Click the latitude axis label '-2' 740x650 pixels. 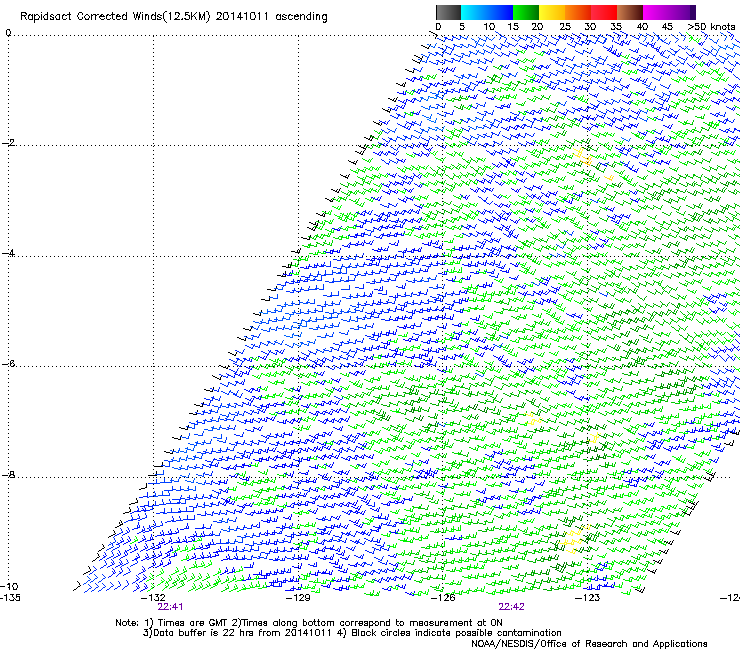[8, 143]
